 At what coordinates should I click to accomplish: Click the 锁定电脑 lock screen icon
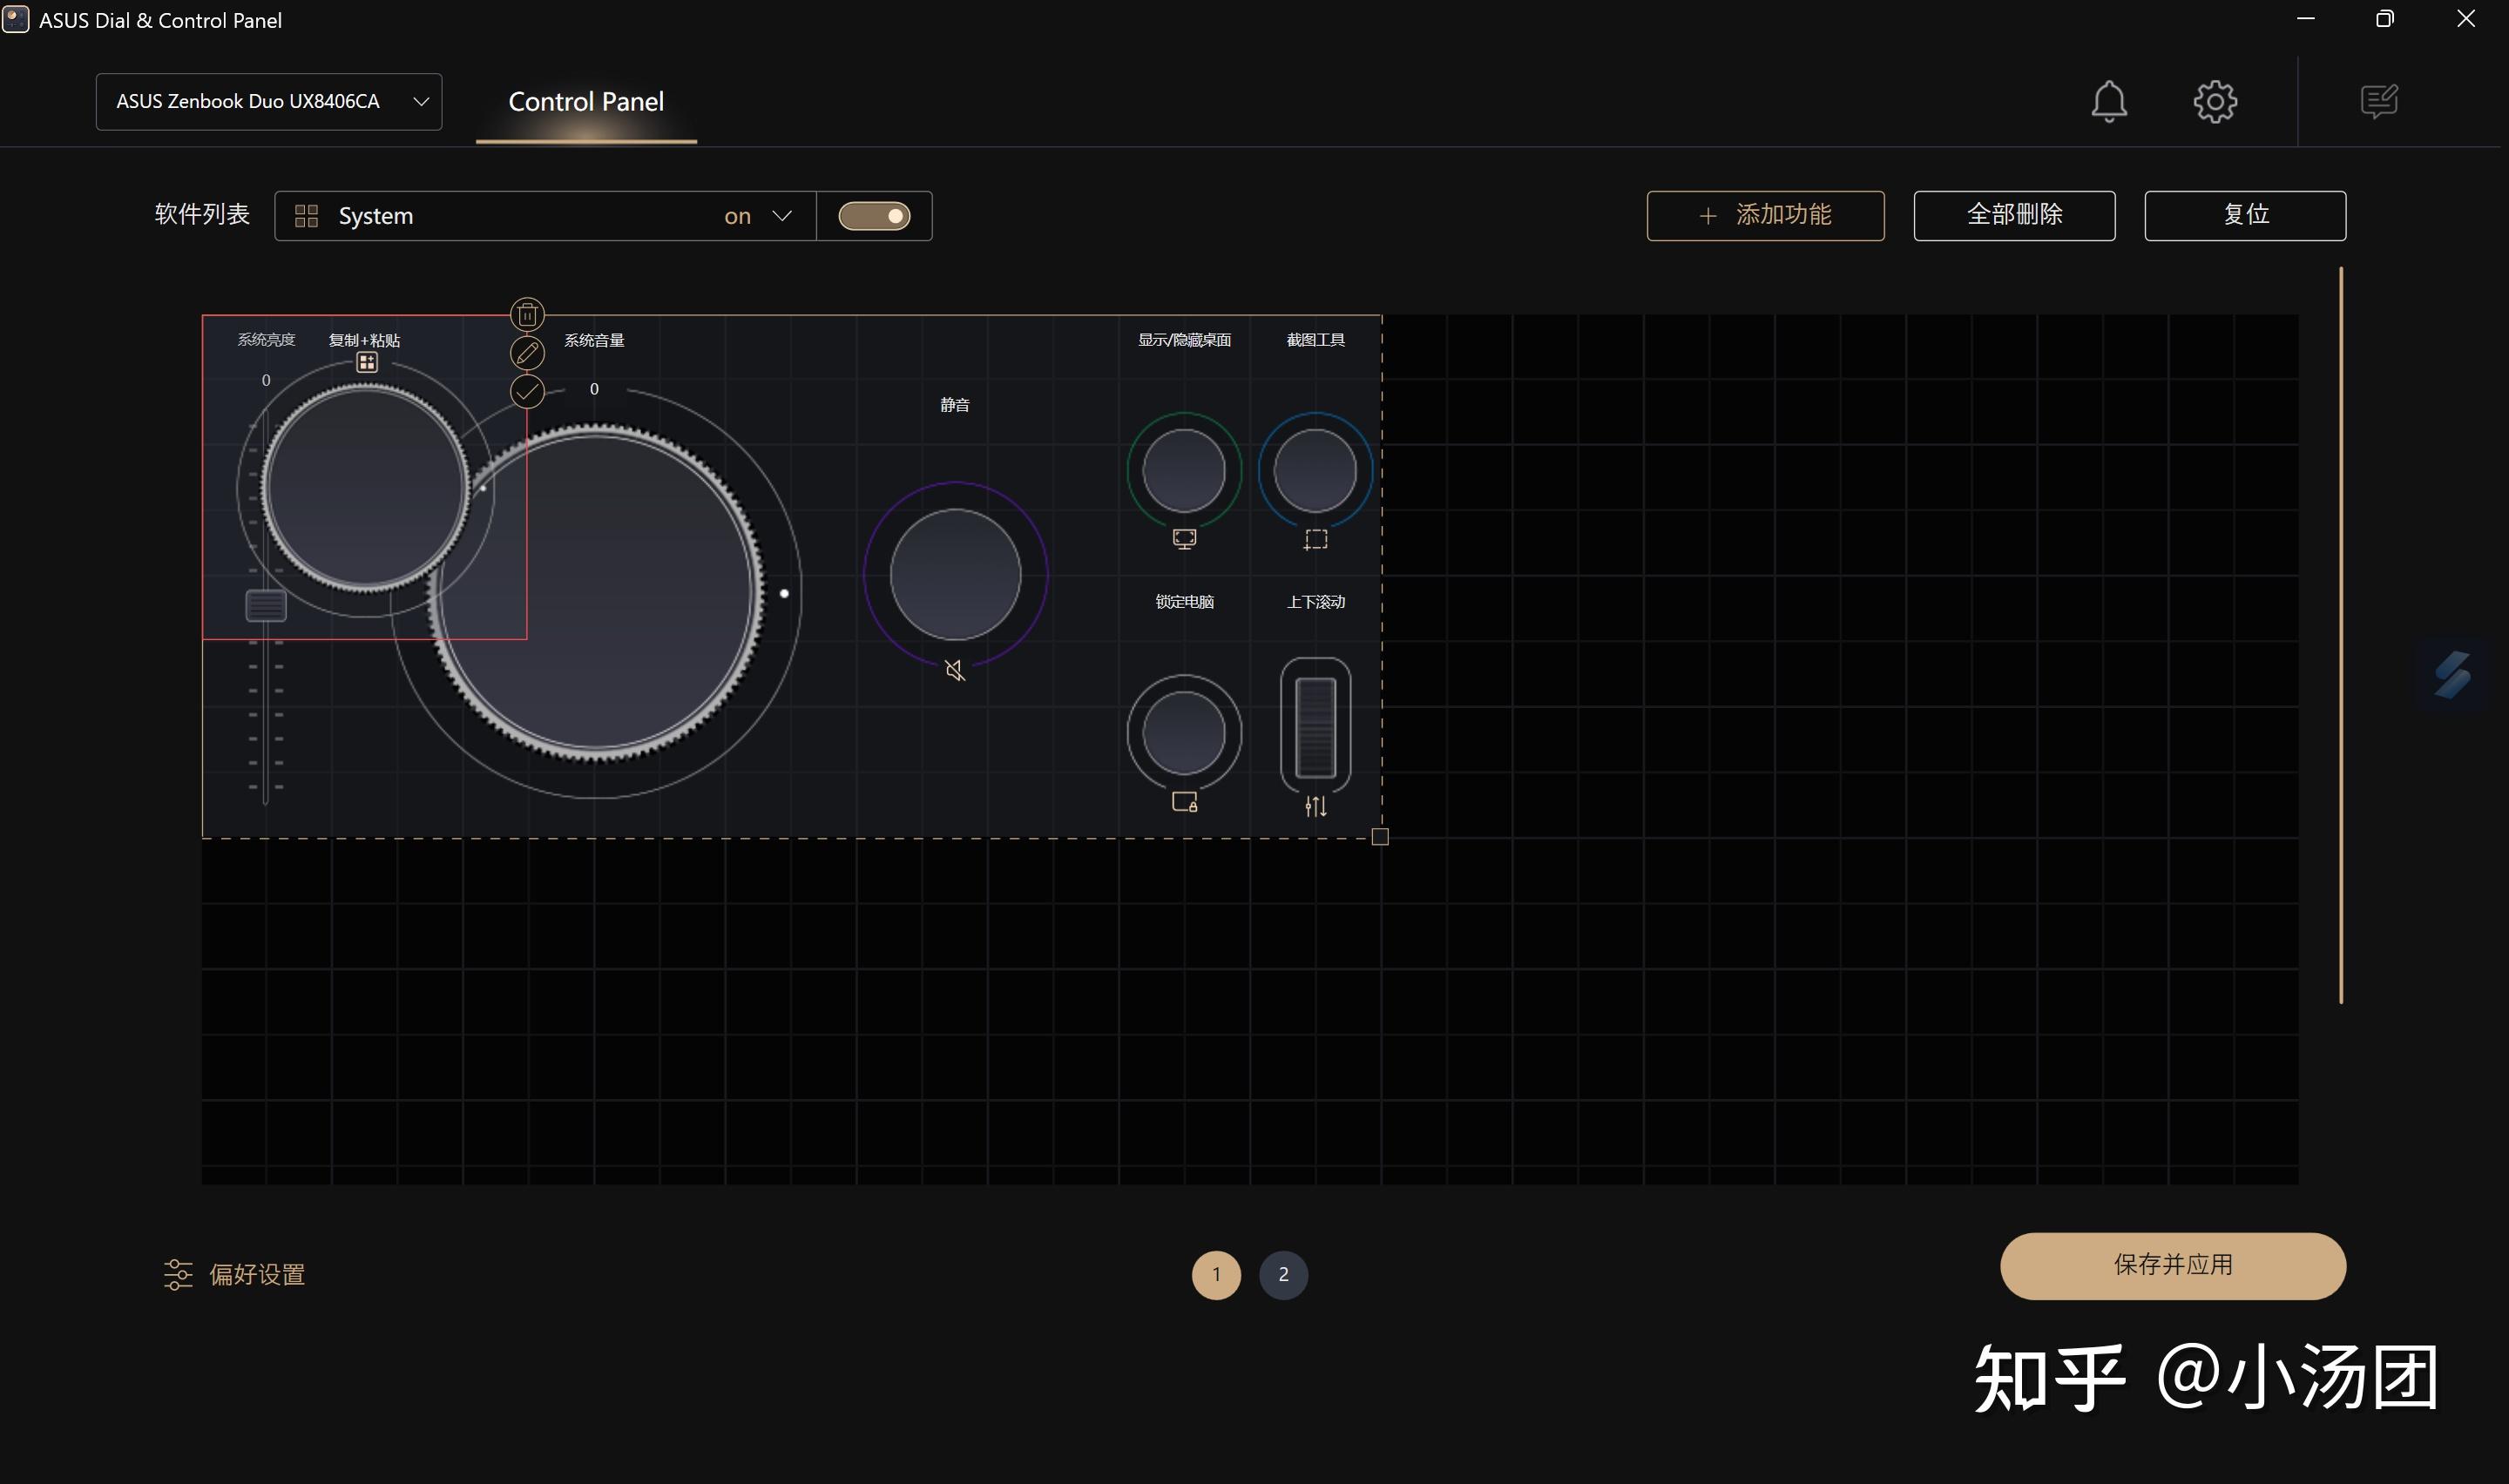[x=1184, y=801]
